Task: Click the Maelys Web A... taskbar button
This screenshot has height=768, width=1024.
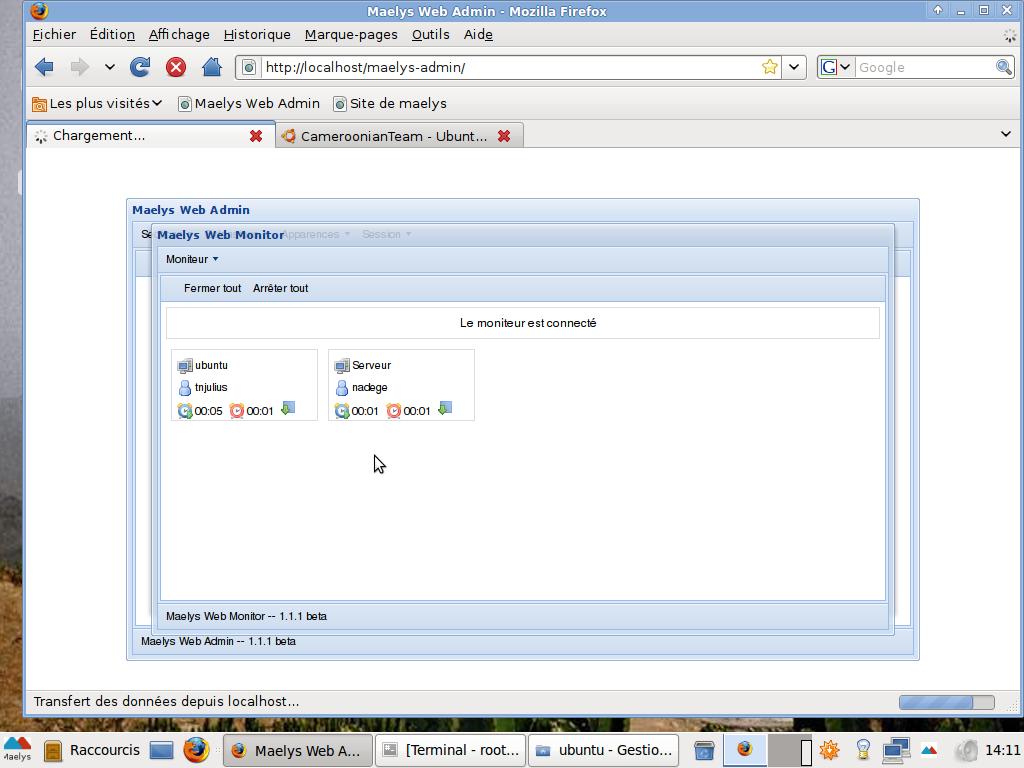Action: (x=298, y=750)
